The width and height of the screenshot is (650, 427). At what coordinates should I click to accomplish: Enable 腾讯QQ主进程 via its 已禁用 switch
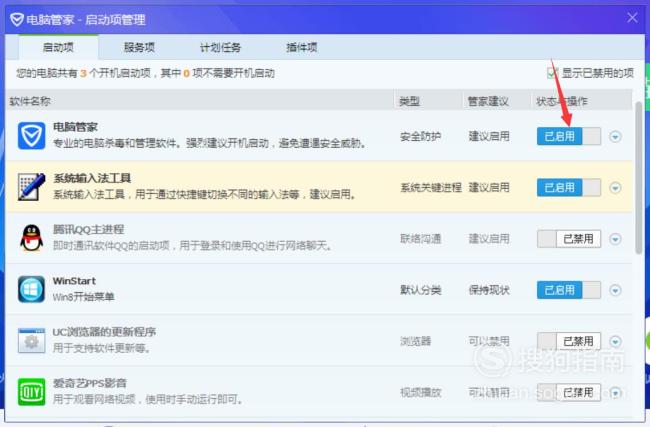click(569, 239)
